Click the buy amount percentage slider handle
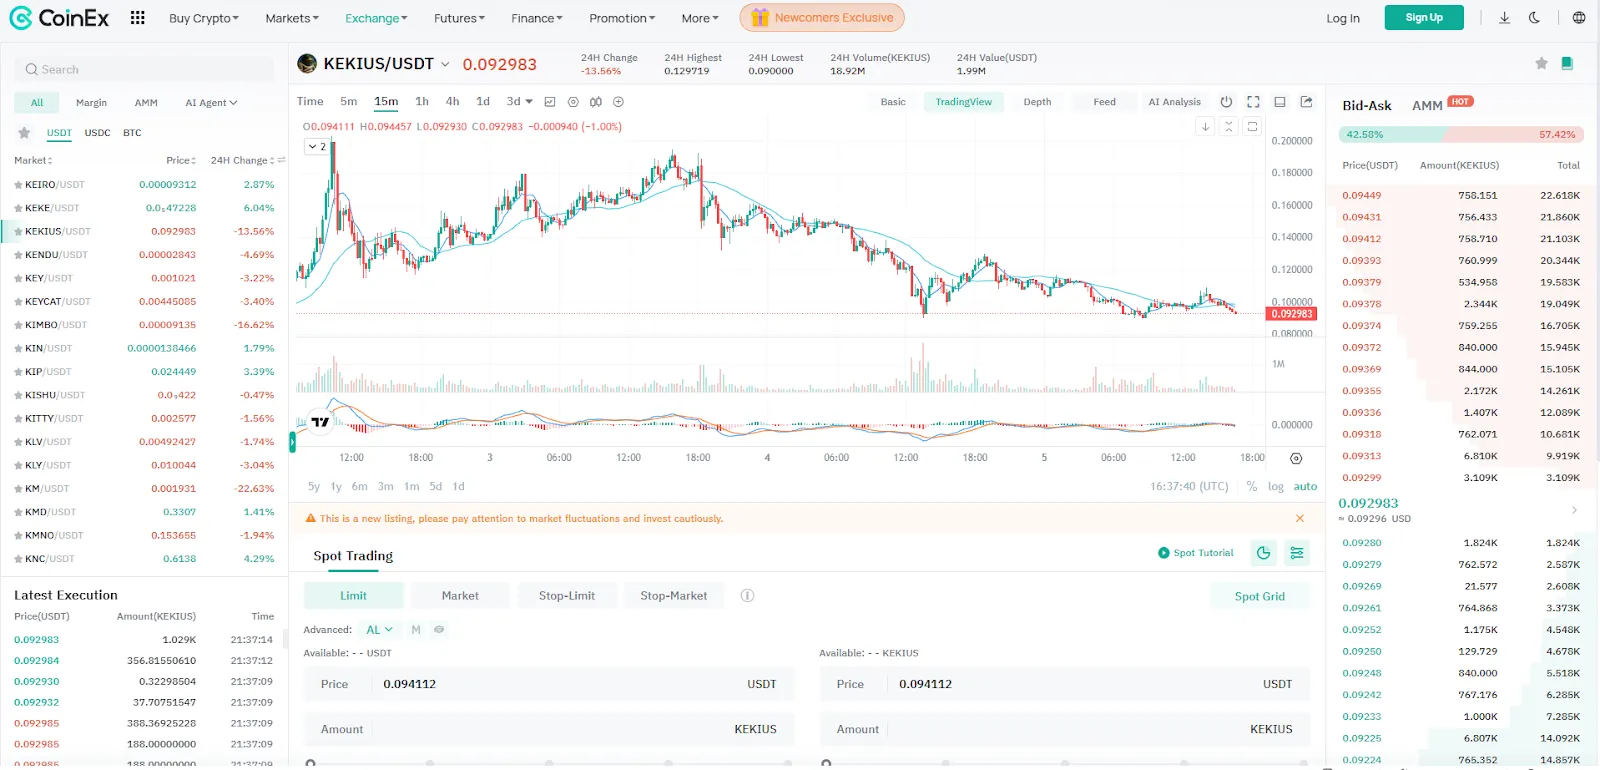The height and width of the screenshot is (770, 1600). (x=311, y=764)
